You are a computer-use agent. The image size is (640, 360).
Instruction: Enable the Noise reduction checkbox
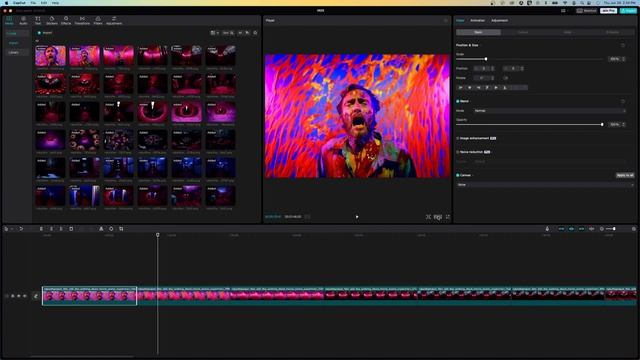[458, 152]
